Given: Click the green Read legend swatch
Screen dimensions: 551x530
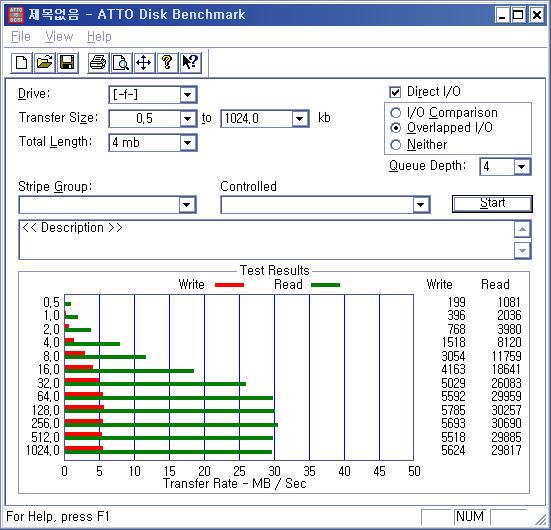Looking at the screenshot, I should [x=325, y=285].
